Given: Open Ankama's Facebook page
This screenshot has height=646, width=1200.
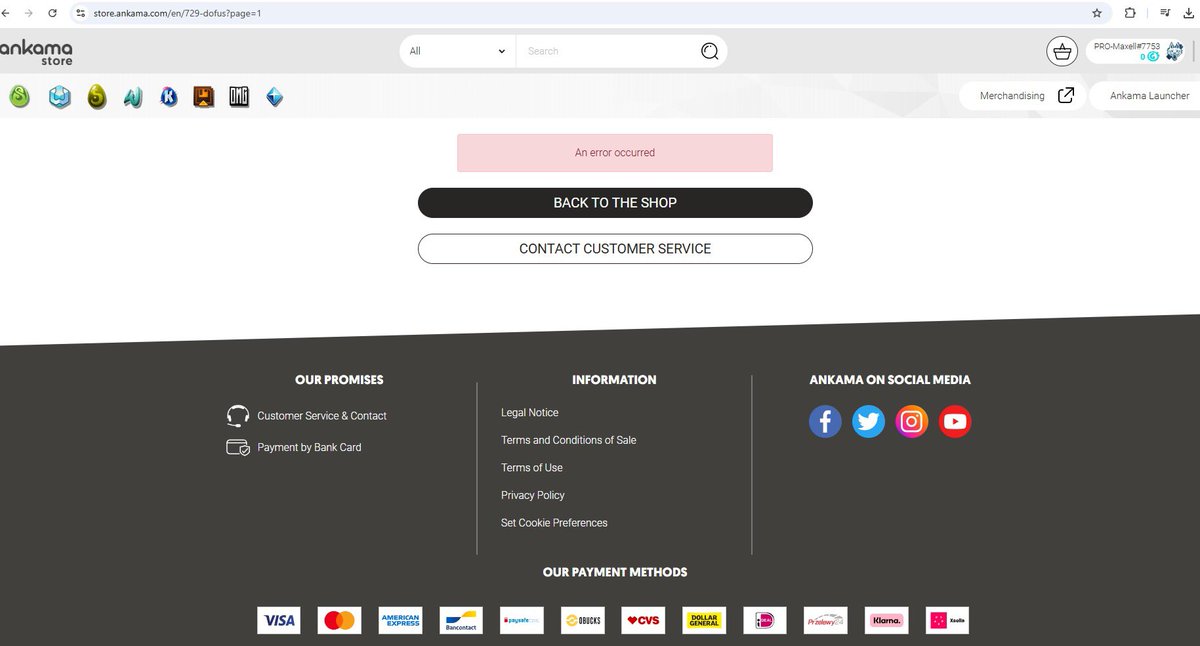Looking at the screenshot, I should (x=825, y=421).
